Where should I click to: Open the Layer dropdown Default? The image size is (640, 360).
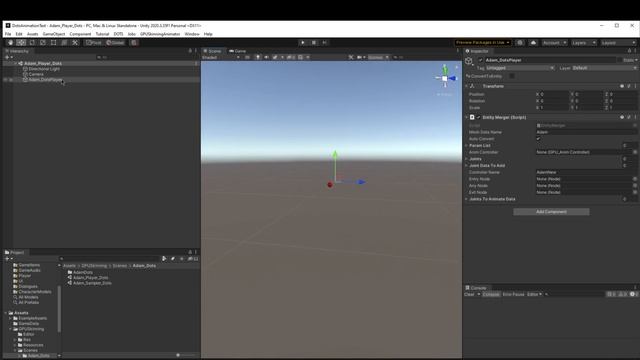(x=604, y=68)
